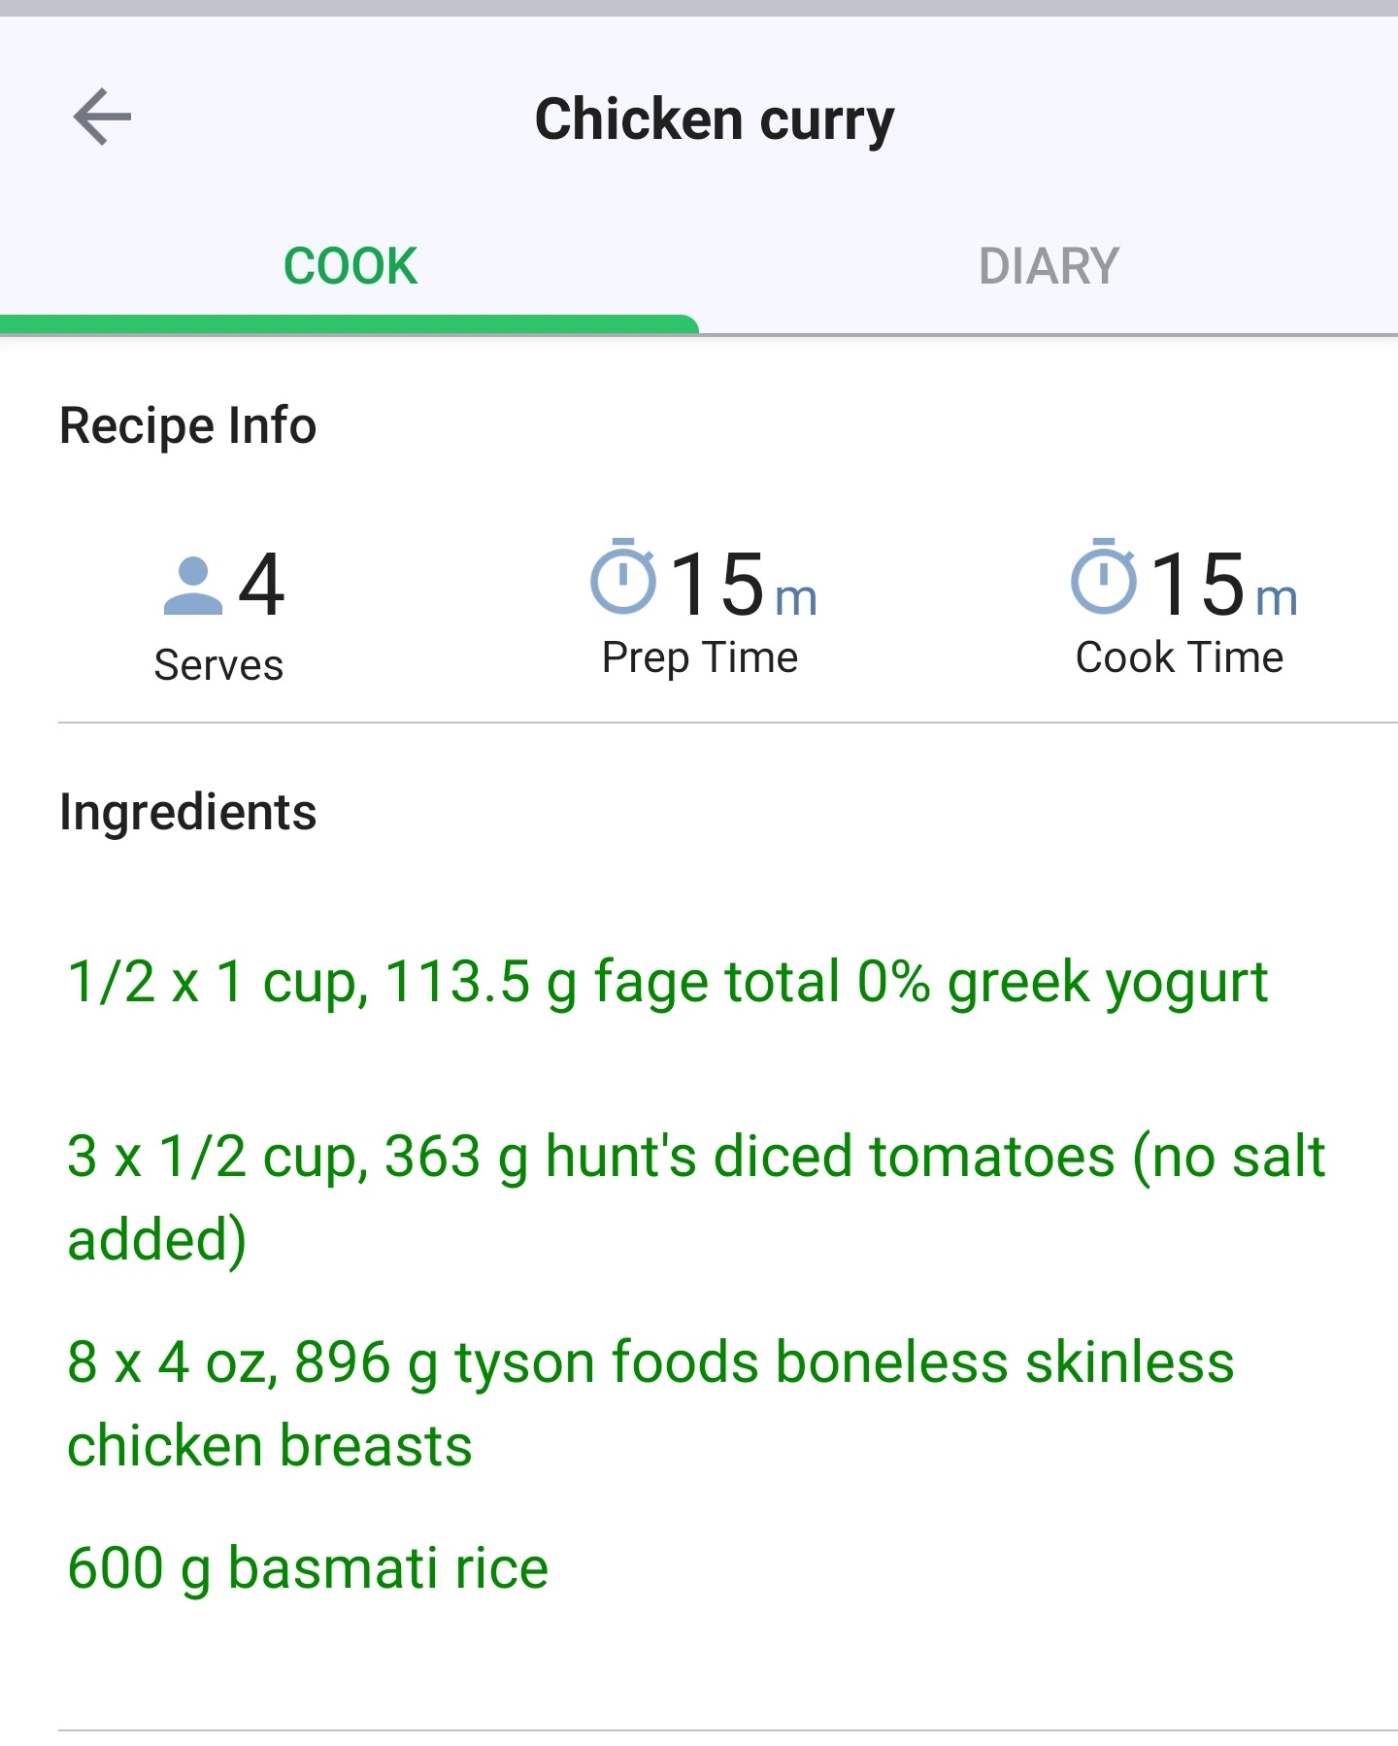Click the Serves label

(x=218, y=665)
